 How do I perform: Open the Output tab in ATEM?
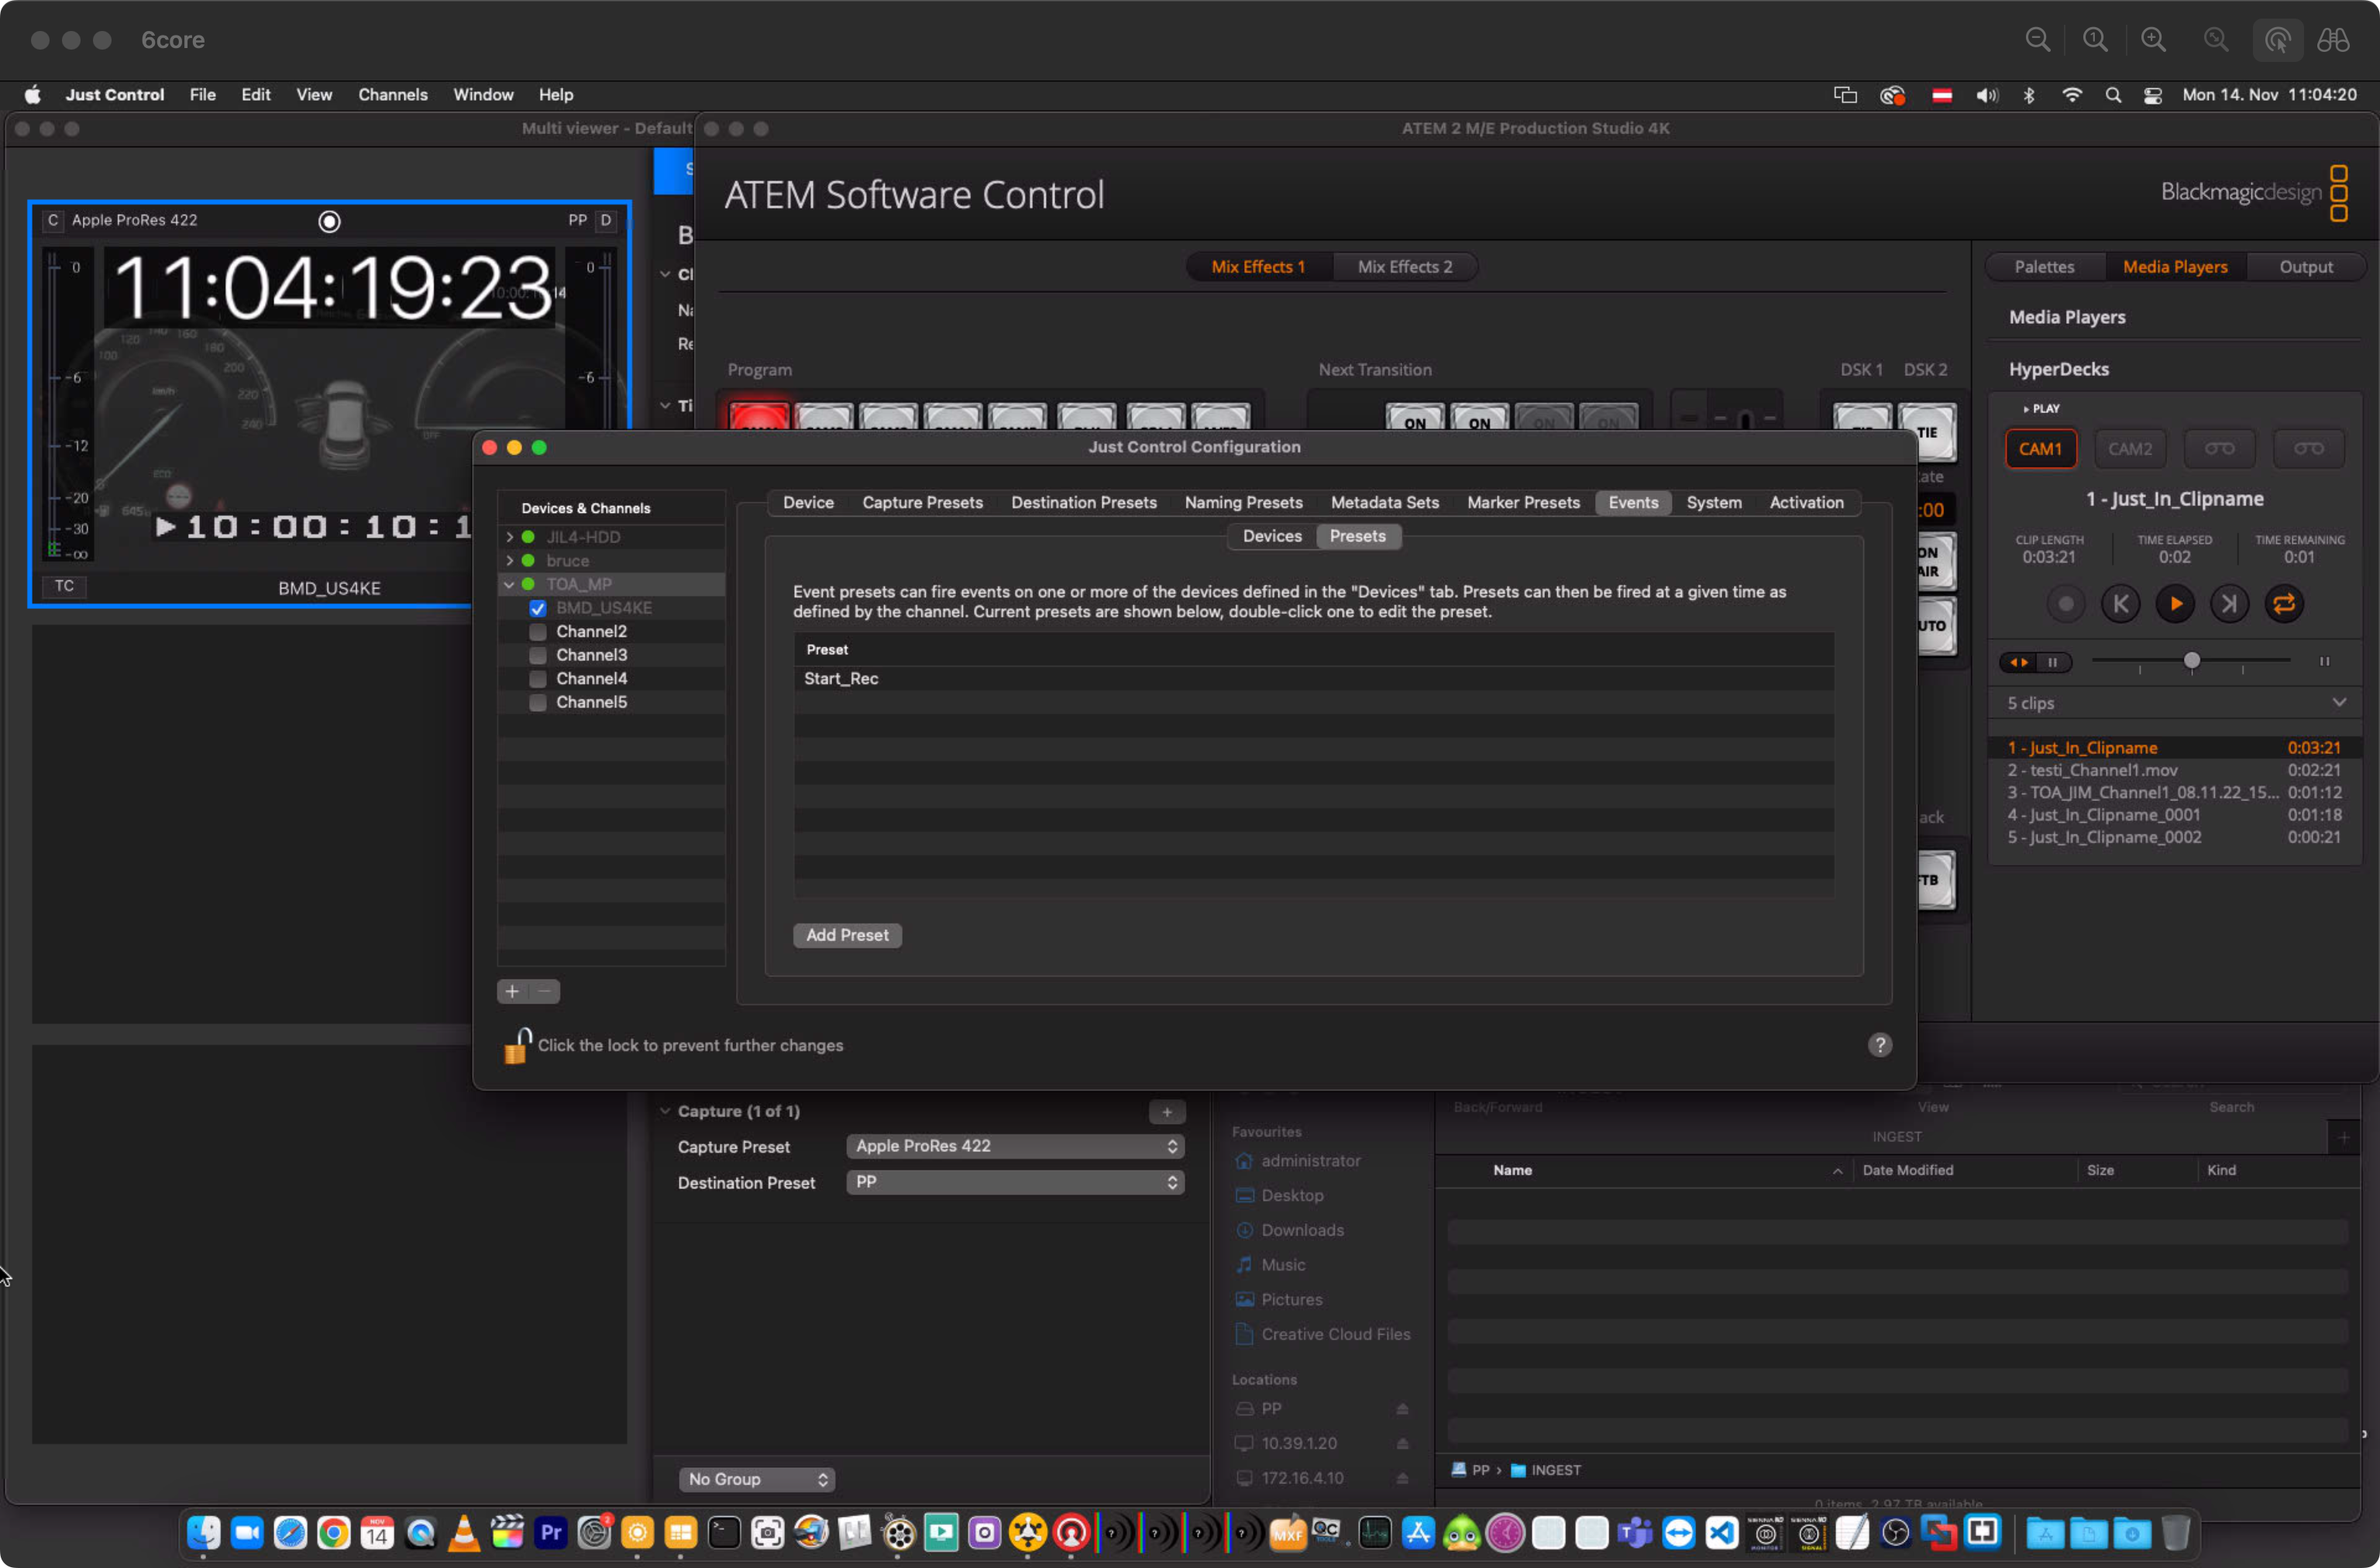point(2306,267)
